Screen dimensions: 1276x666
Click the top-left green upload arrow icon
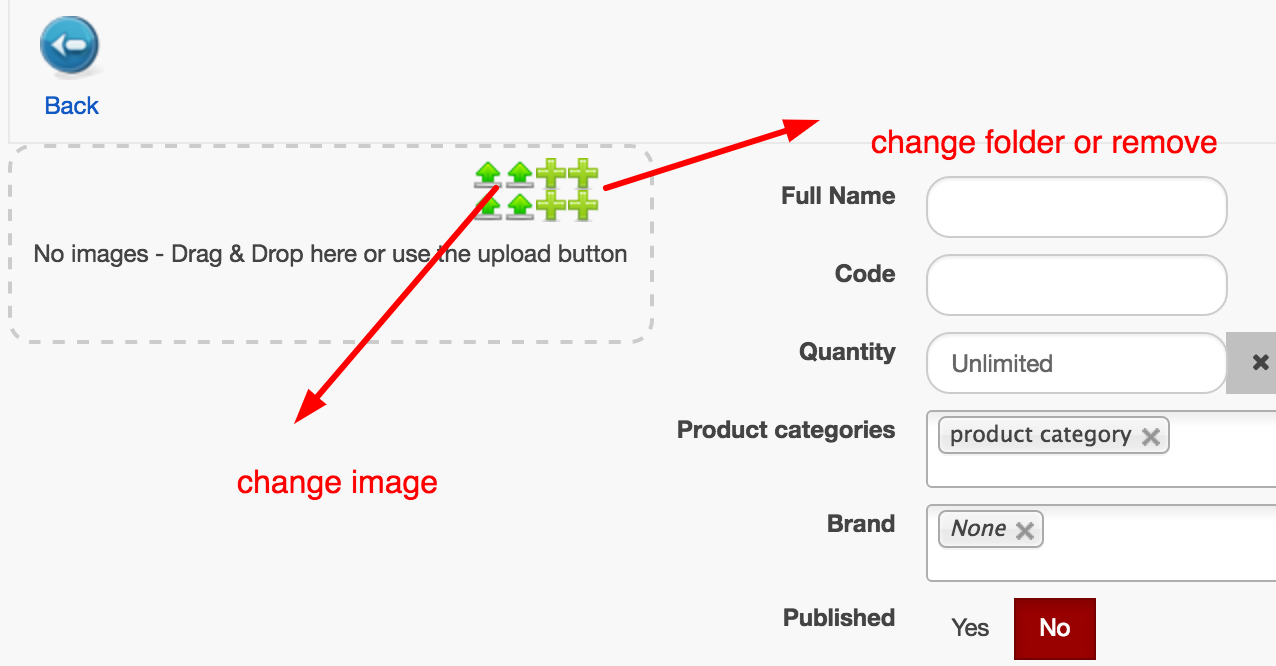[487, 174]
